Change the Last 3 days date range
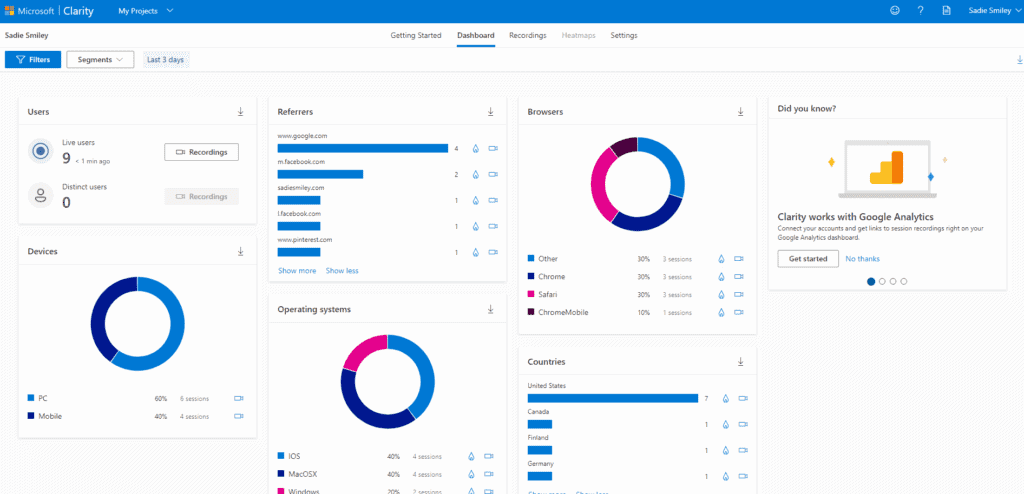The height and width of the screenshot is (494, 1024). click(x=165, y=59)
